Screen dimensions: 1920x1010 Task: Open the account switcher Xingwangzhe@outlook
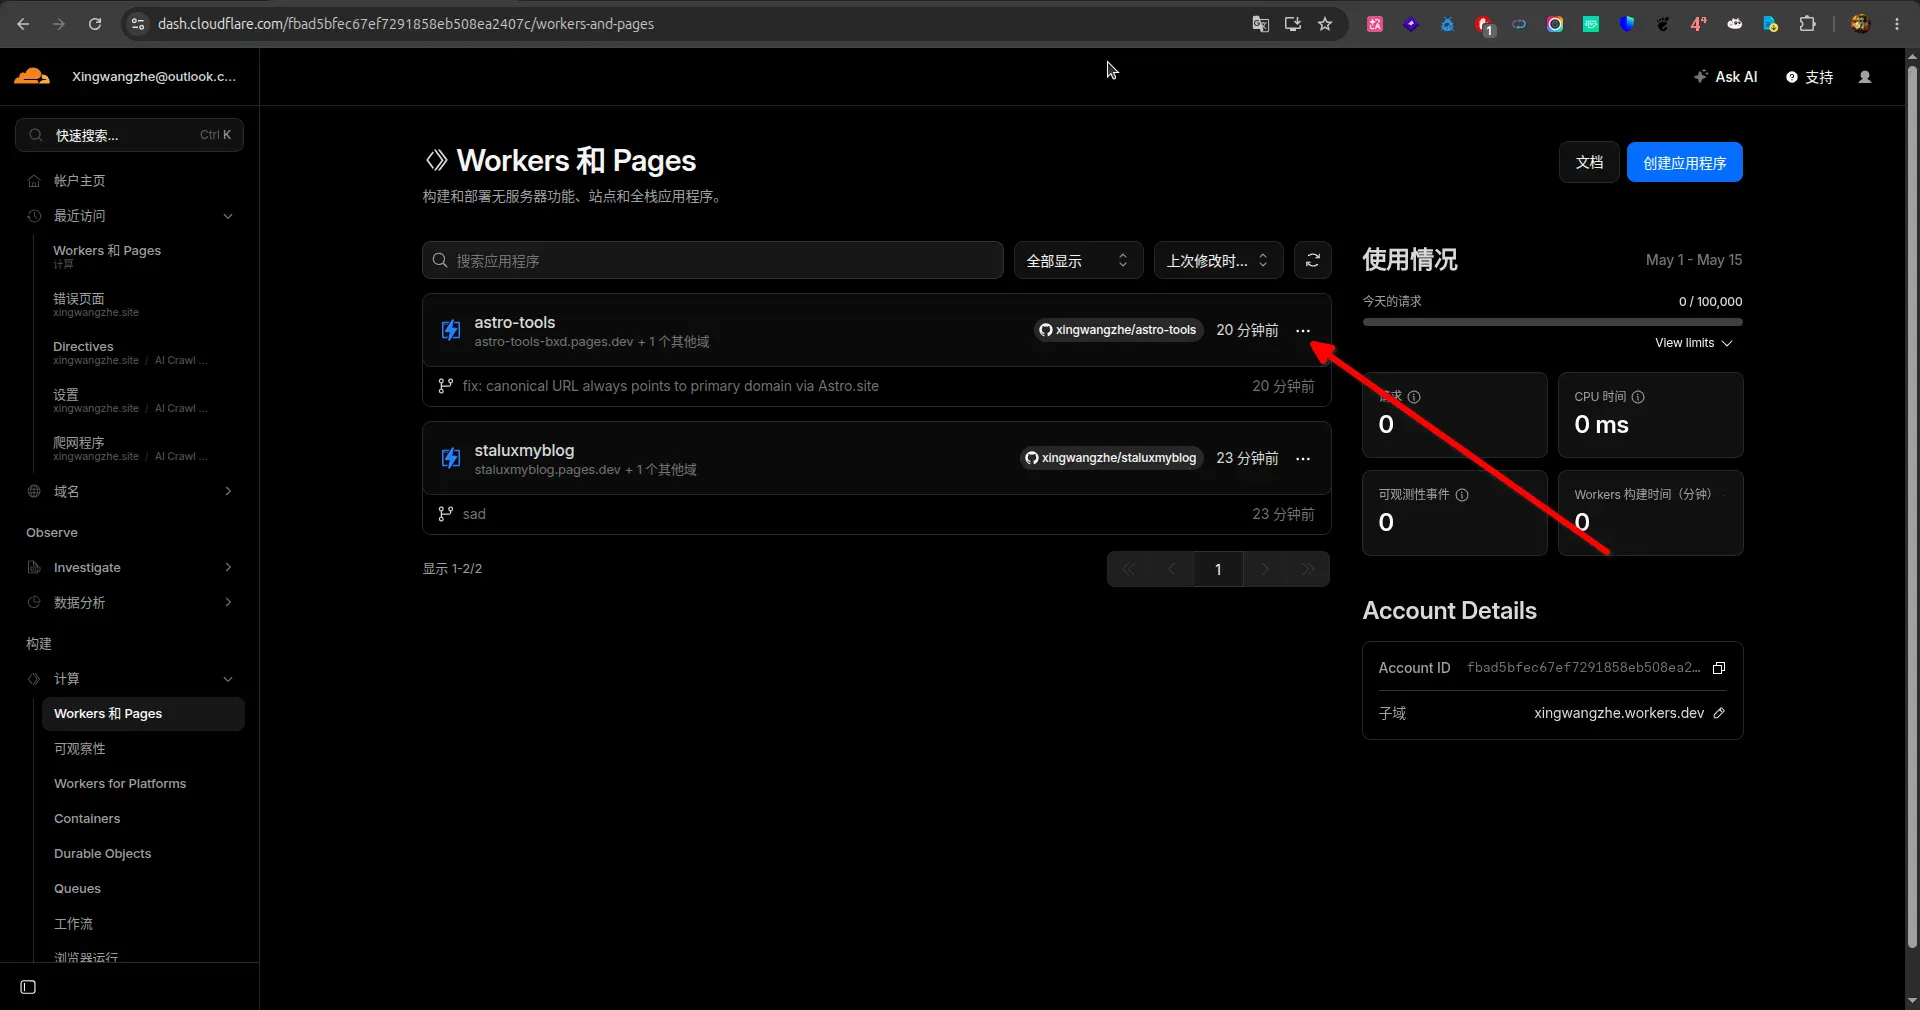click(x=154, y=77)
